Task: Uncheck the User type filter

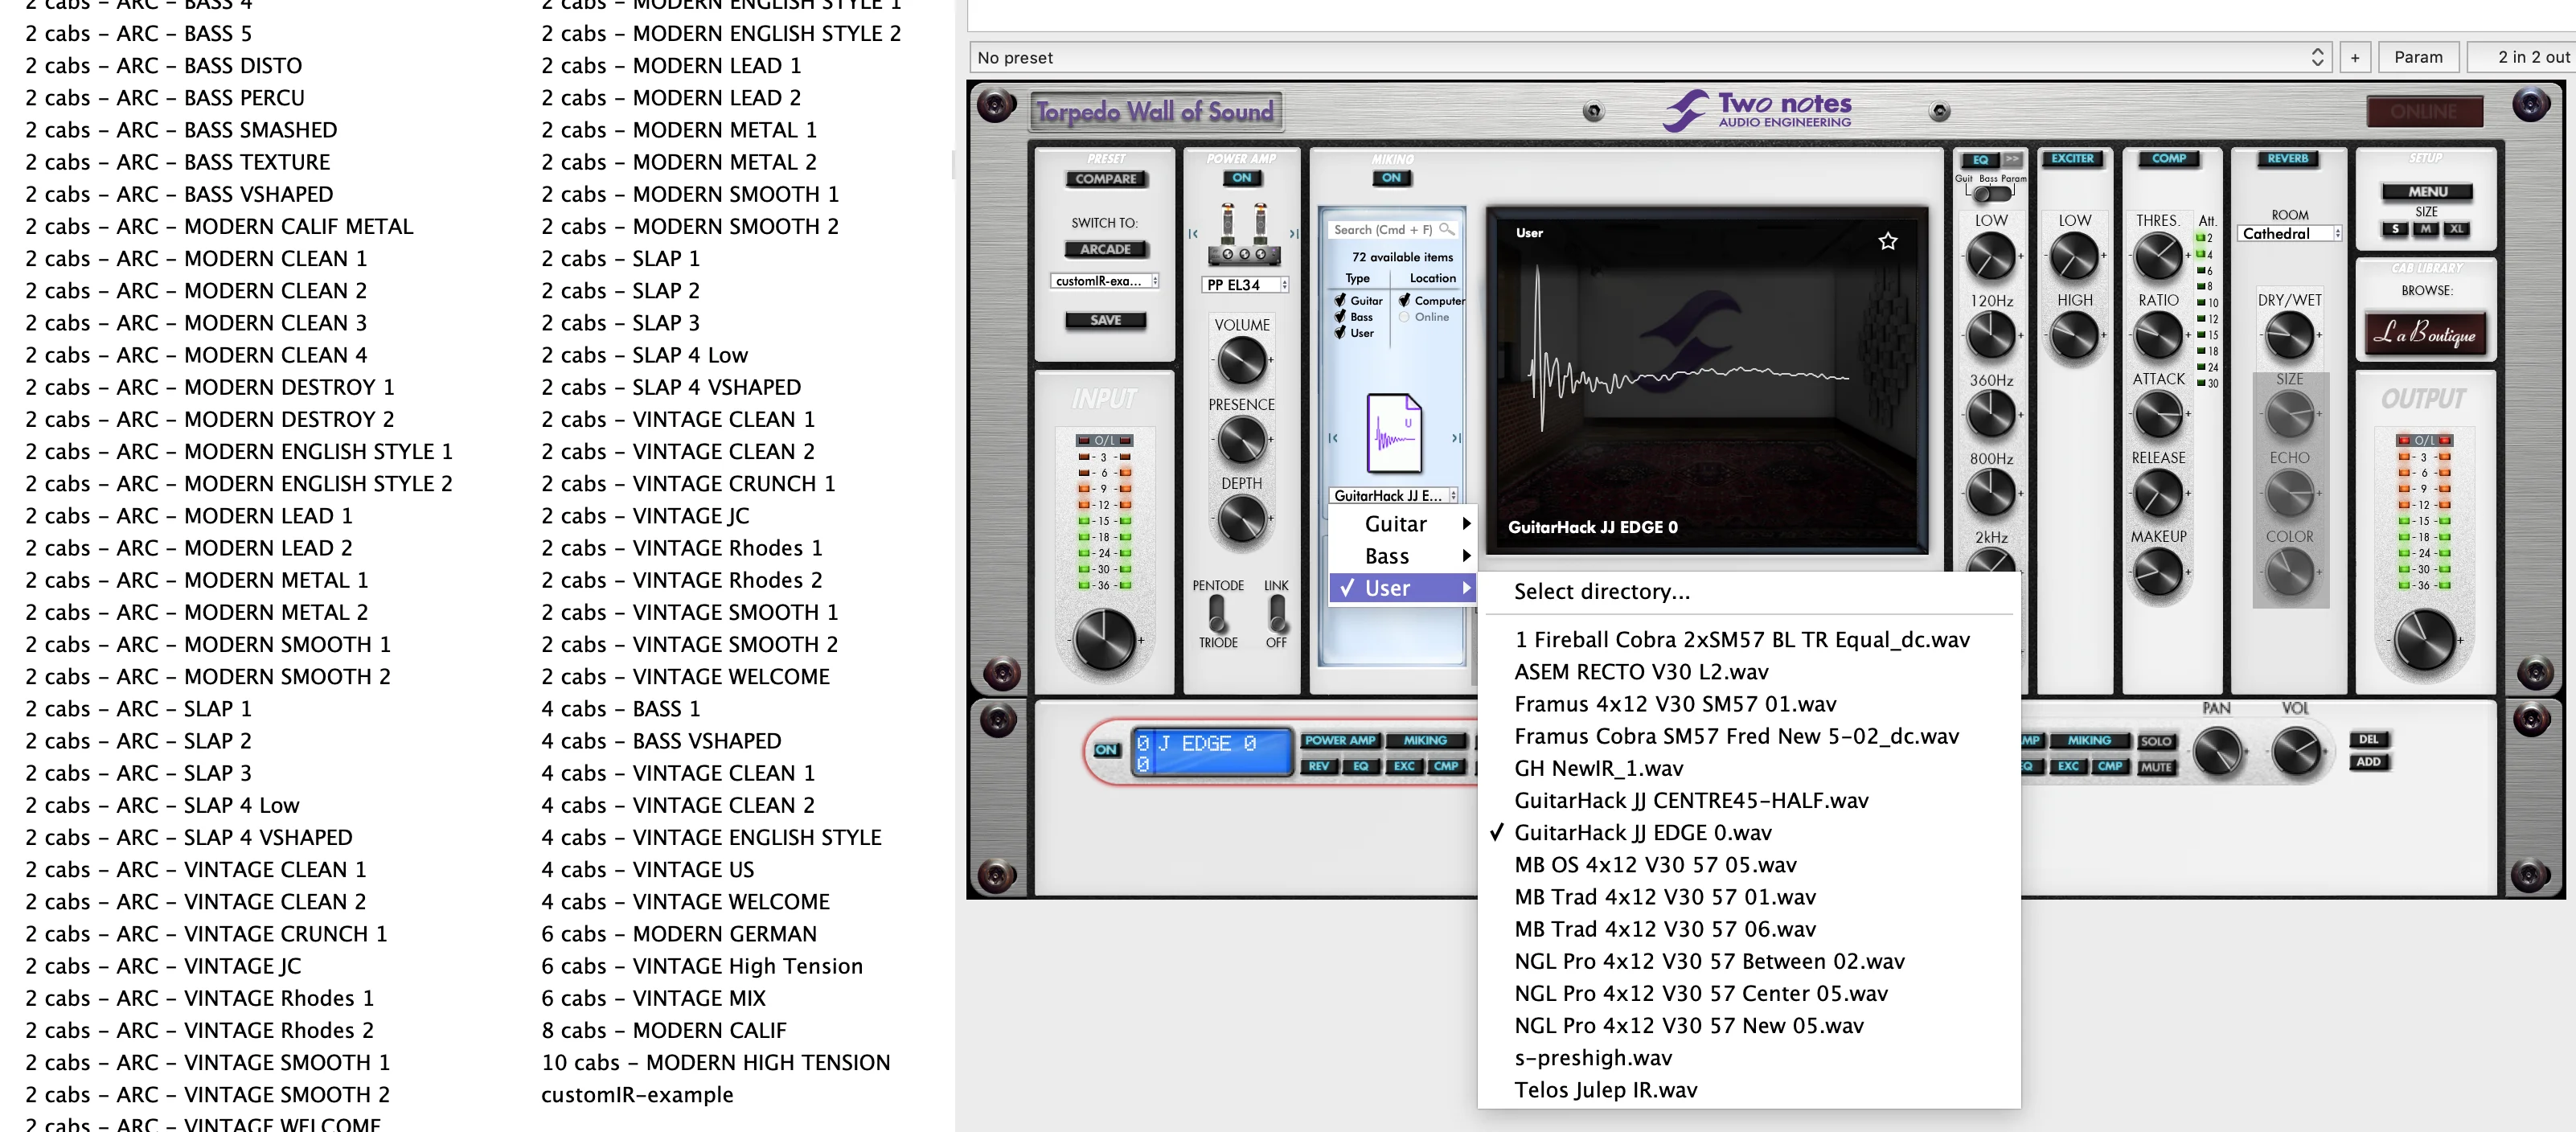Action: point(1340,332)
